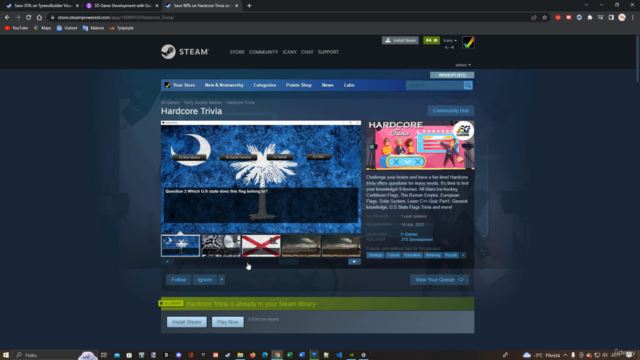Open the tab search chevron in Chrome
This screenshot has height=360, width=640.
point(586,5)
